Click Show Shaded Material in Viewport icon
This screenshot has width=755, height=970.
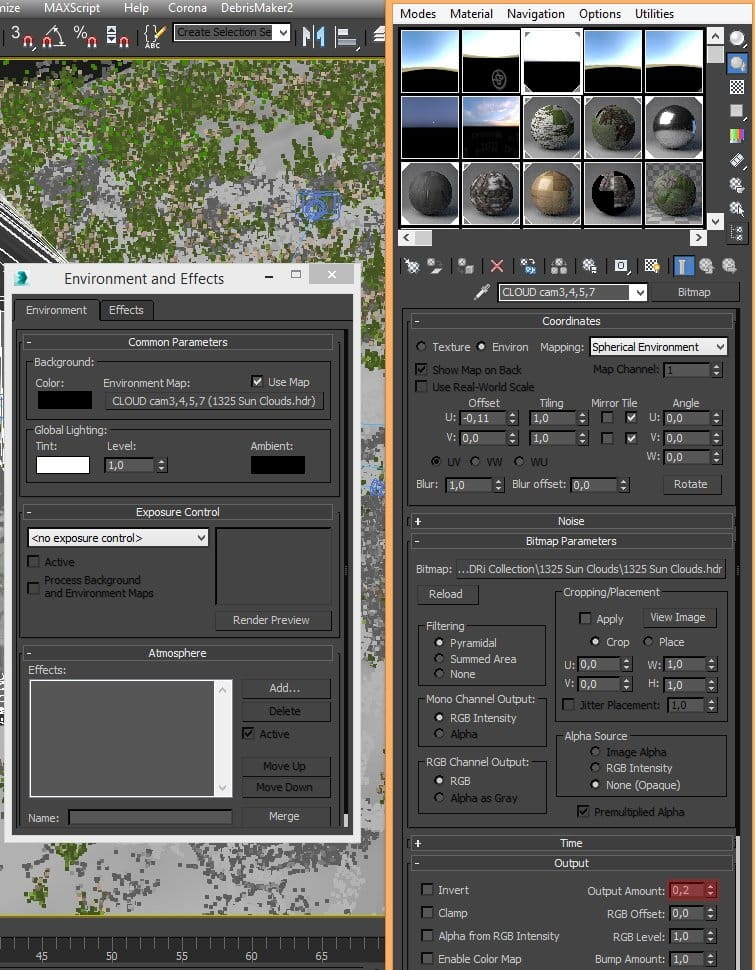(651, 266)
